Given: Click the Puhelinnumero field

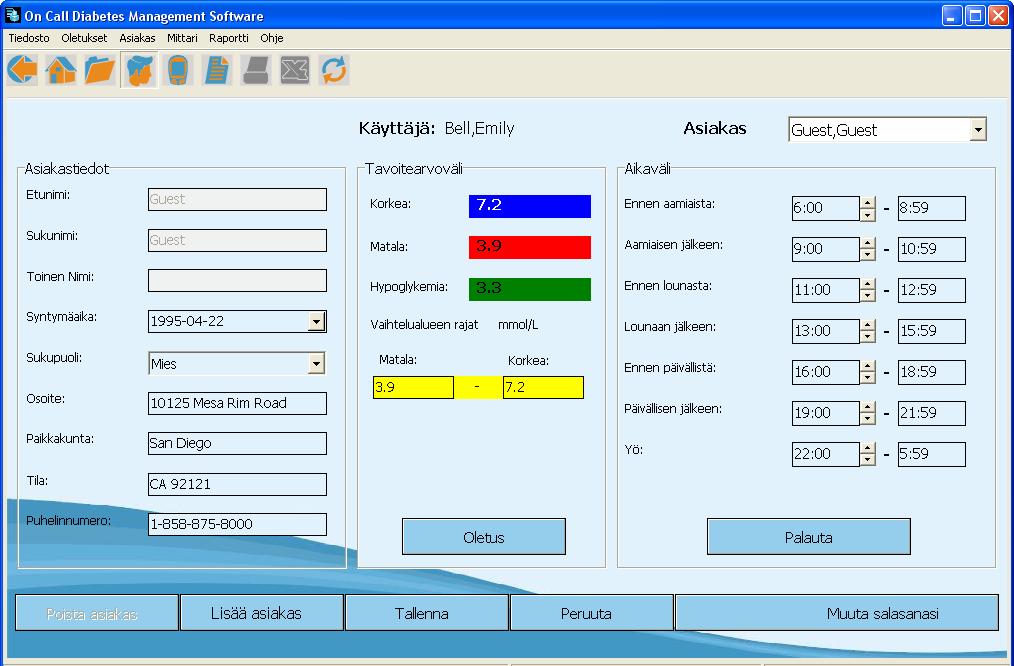Looking at the screenshot, I should pos(237,524).
